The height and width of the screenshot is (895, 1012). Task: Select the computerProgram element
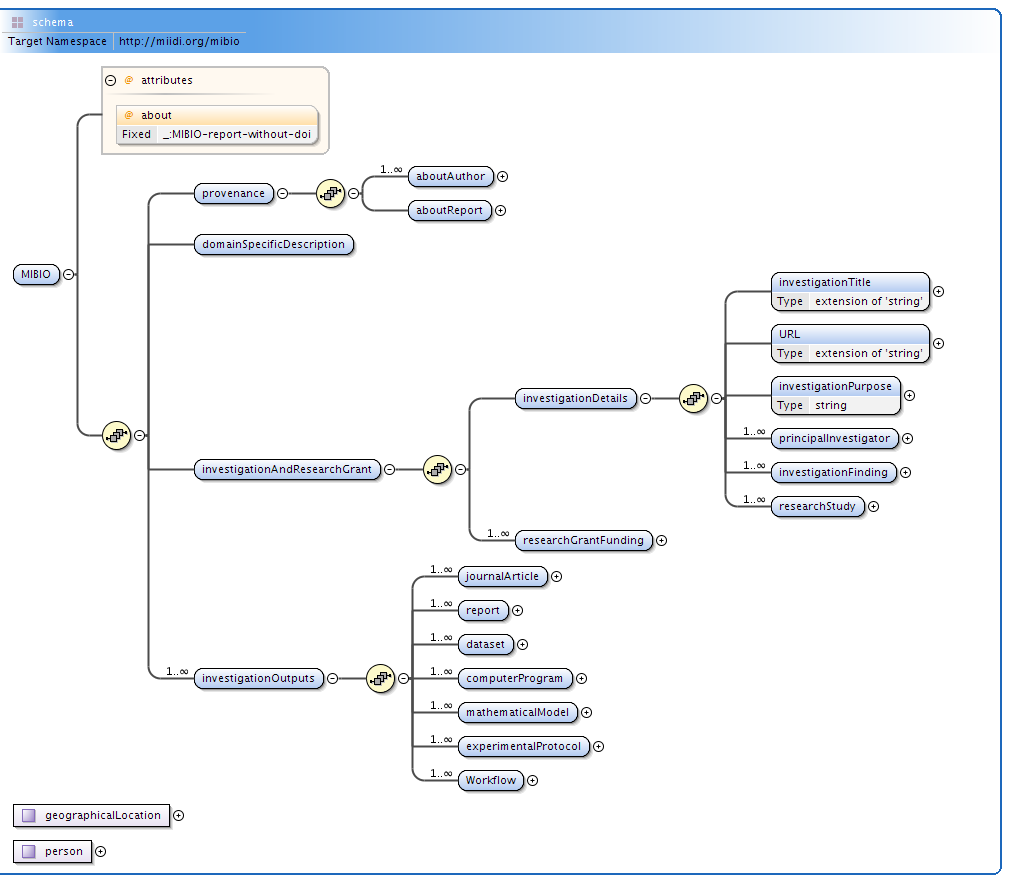click(x=515, y=678)
